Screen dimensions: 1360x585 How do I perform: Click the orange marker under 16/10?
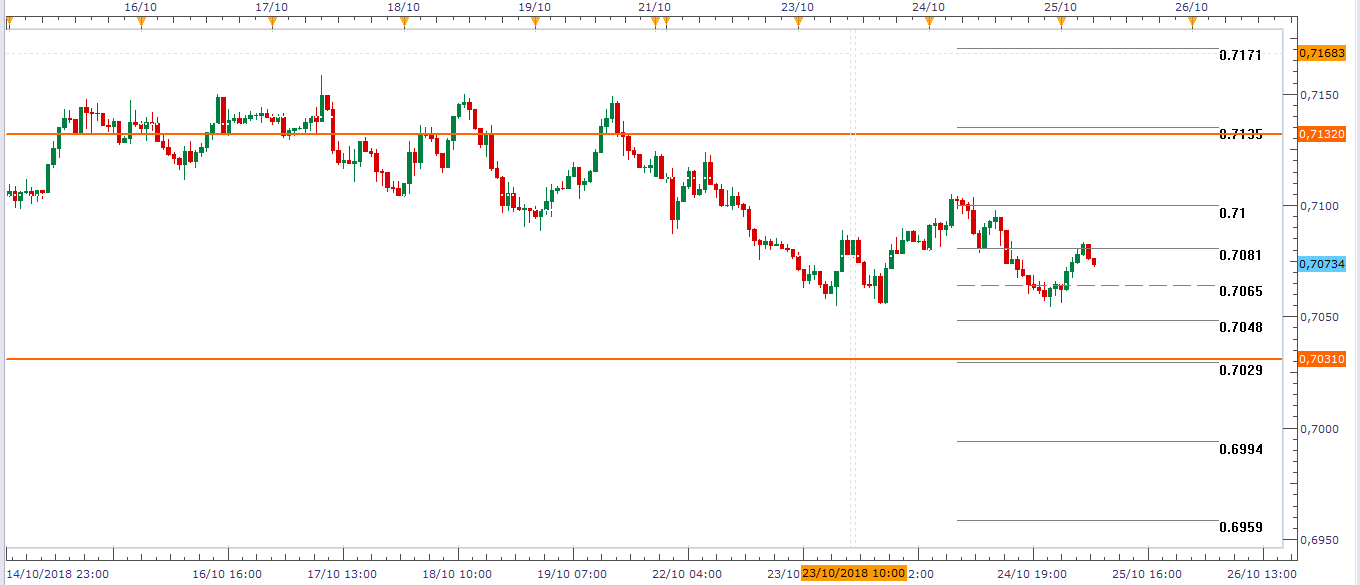click(x=141, y=21)
